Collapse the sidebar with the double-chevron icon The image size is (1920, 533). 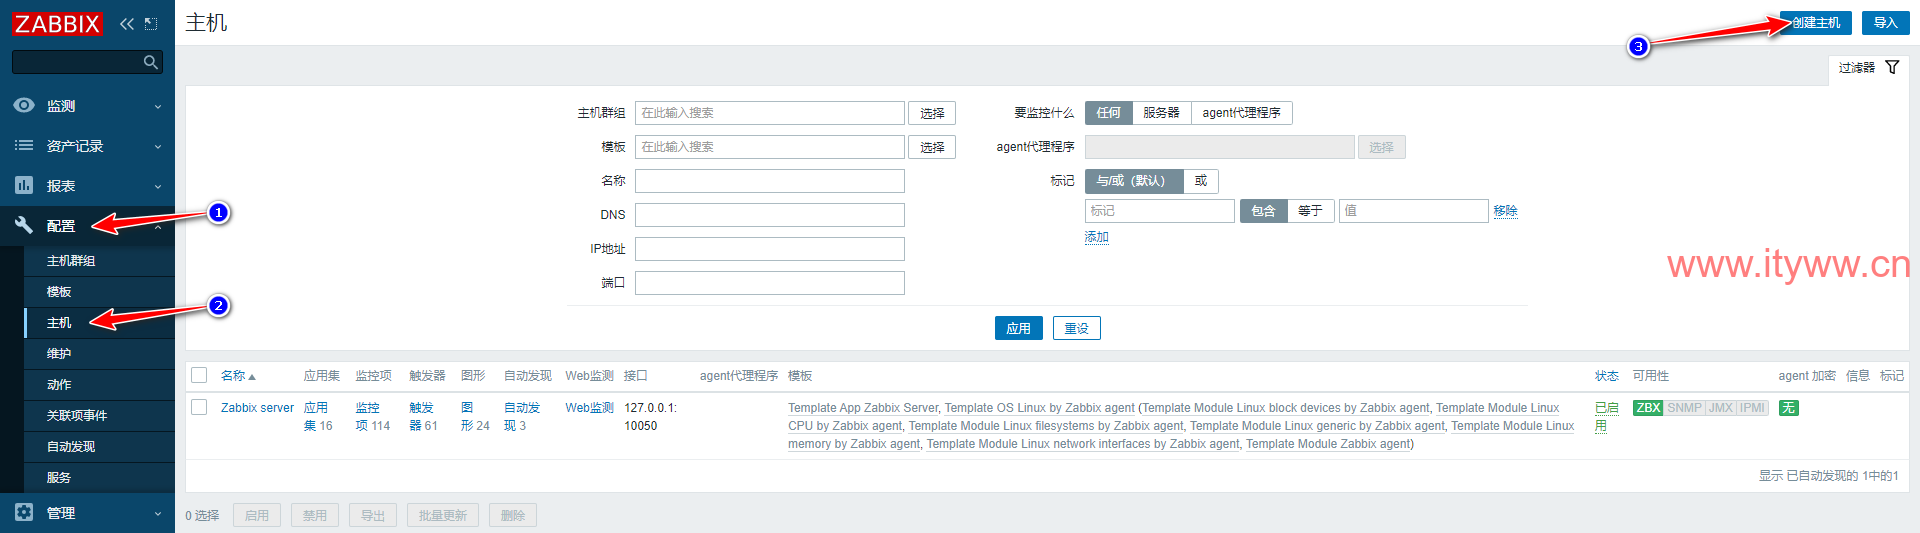click(126, 23)
